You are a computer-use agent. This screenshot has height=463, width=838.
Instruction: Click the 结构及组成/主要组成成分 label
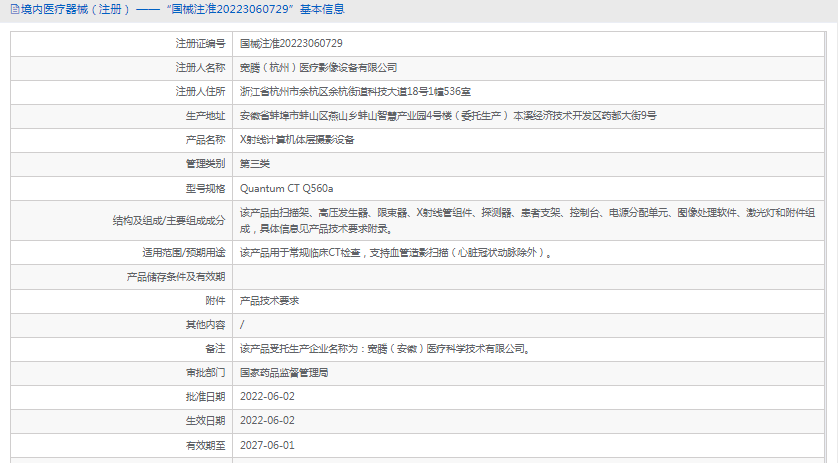point(169,221)
